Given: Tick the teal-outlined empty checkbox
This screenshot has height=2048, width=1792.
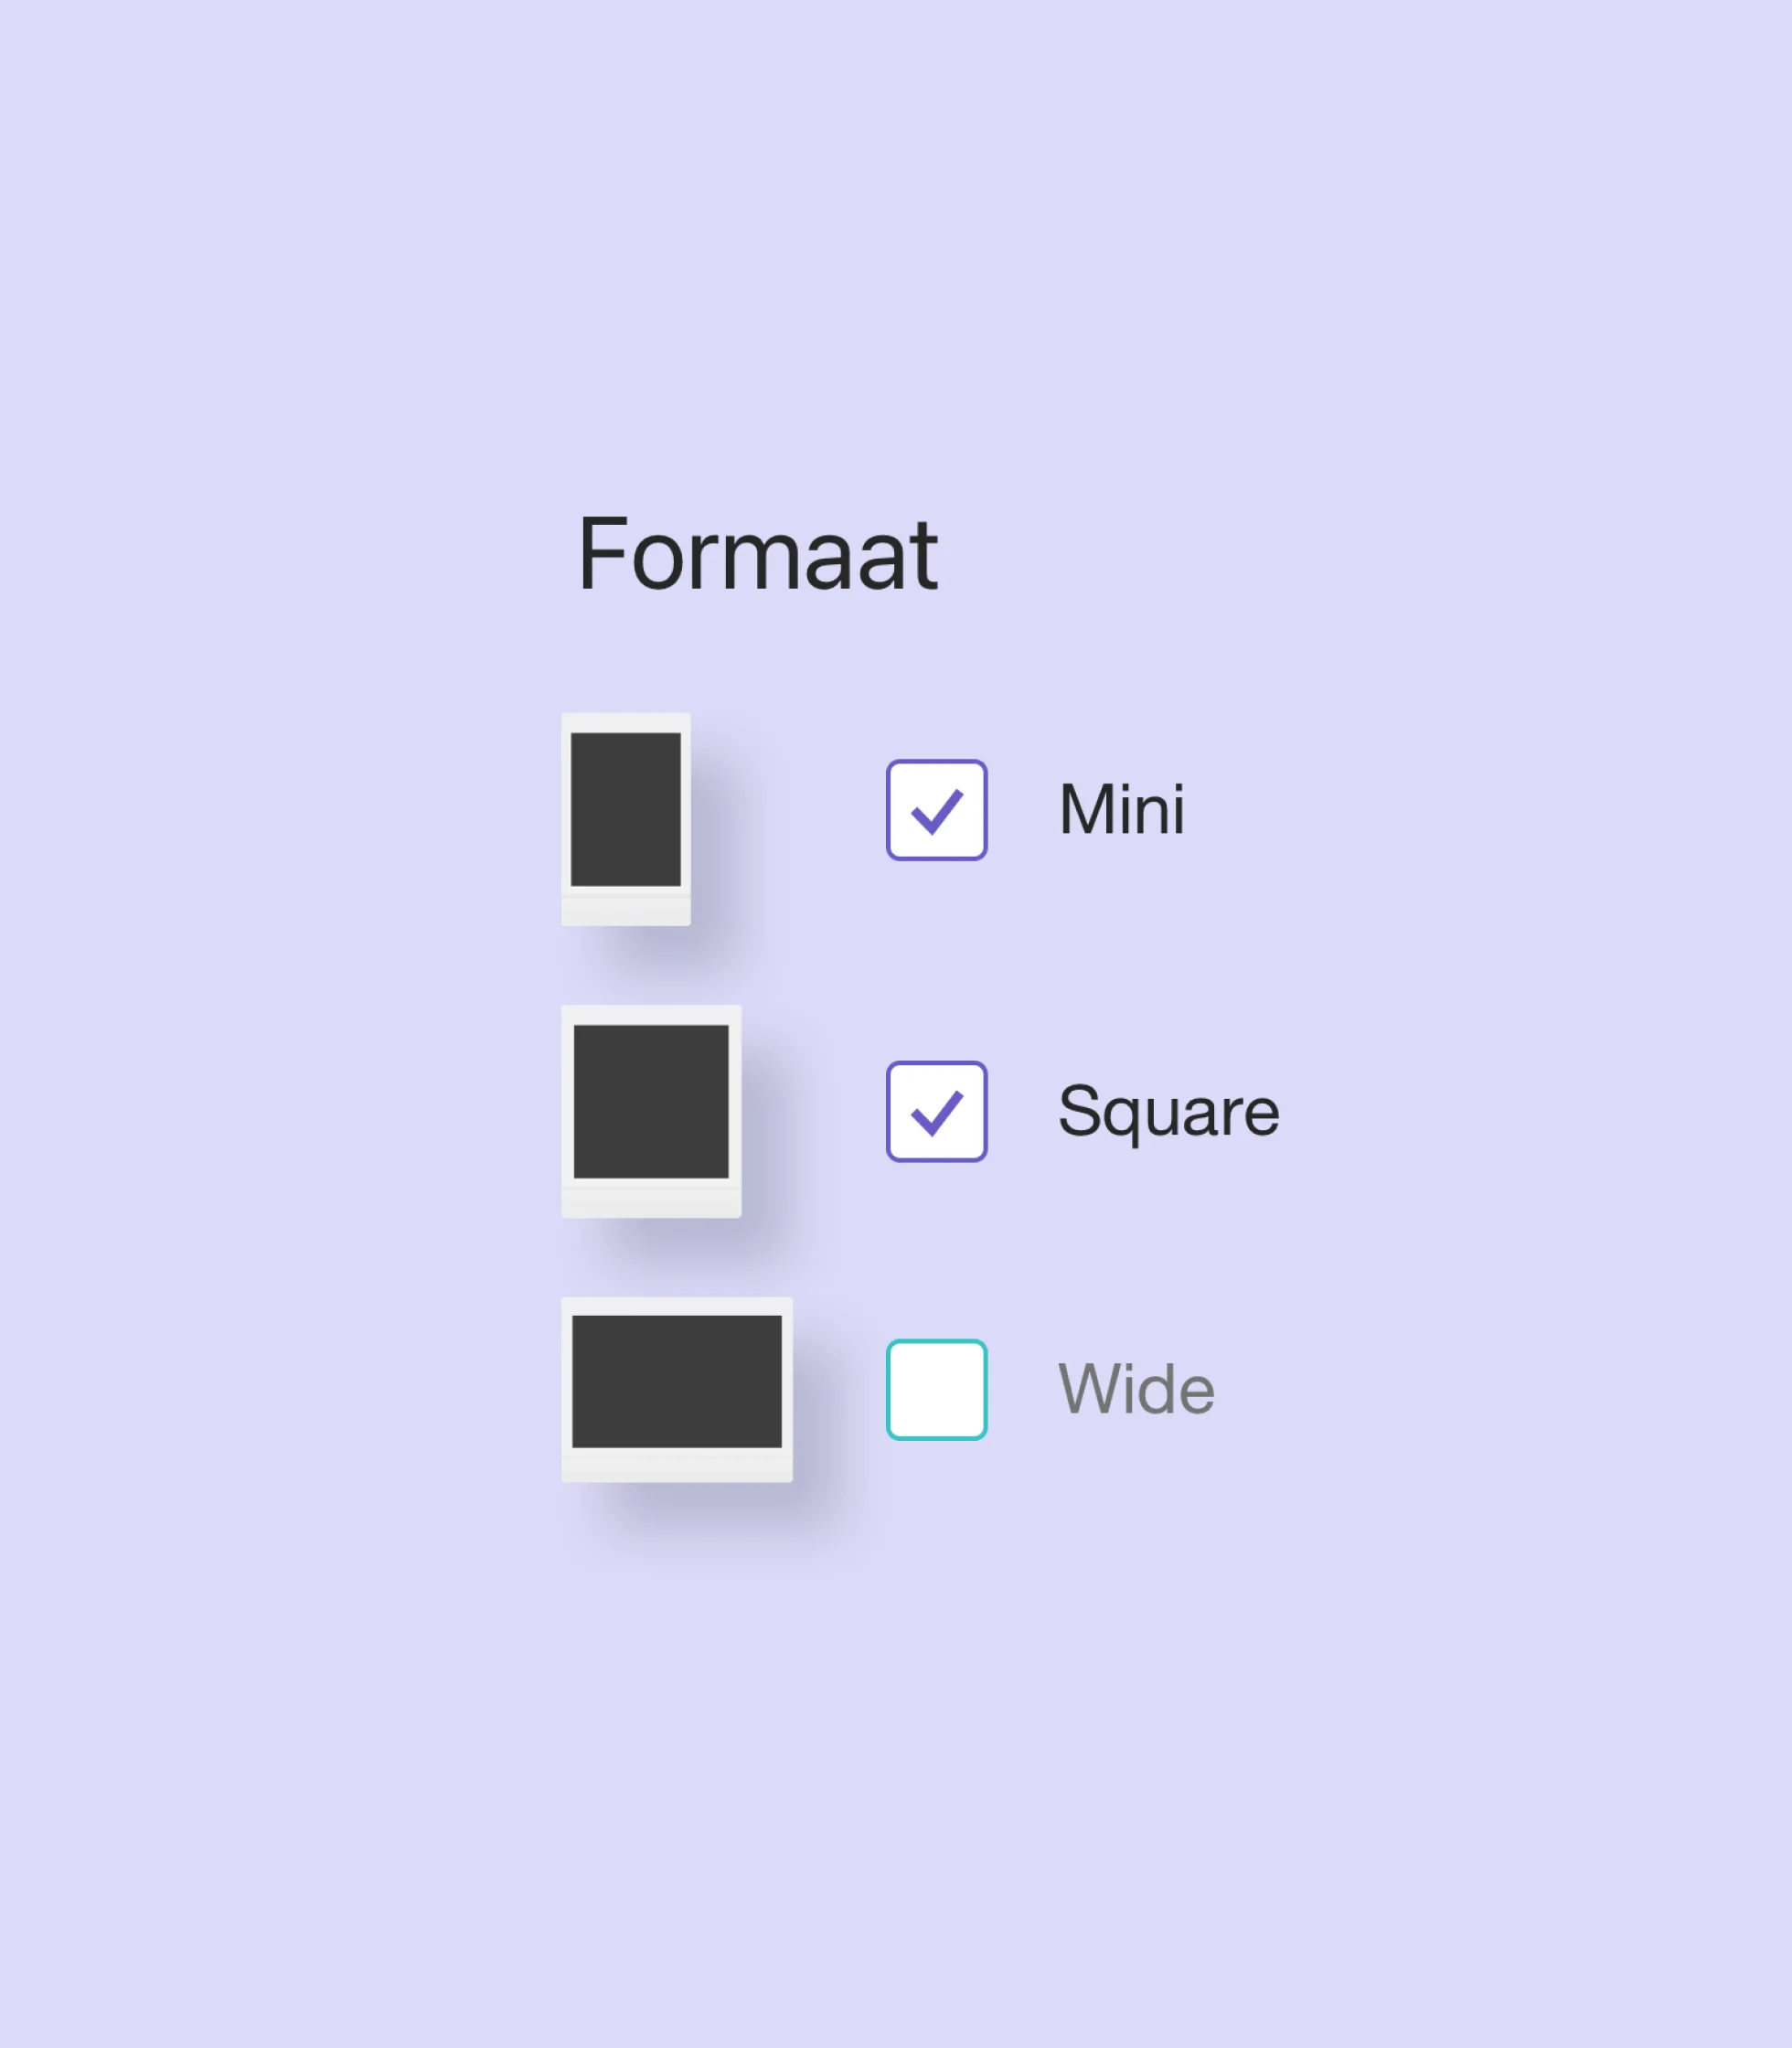Looking at the screenshot, I should click(x=936, y=1389).
